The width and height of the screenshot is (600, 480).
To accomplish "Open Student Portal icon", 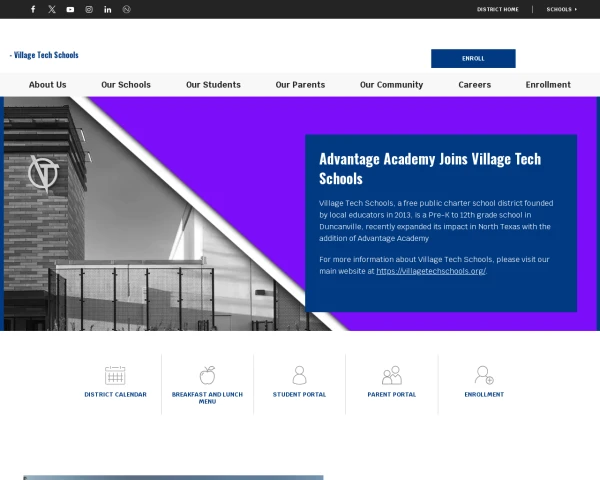I will point(299,375).
